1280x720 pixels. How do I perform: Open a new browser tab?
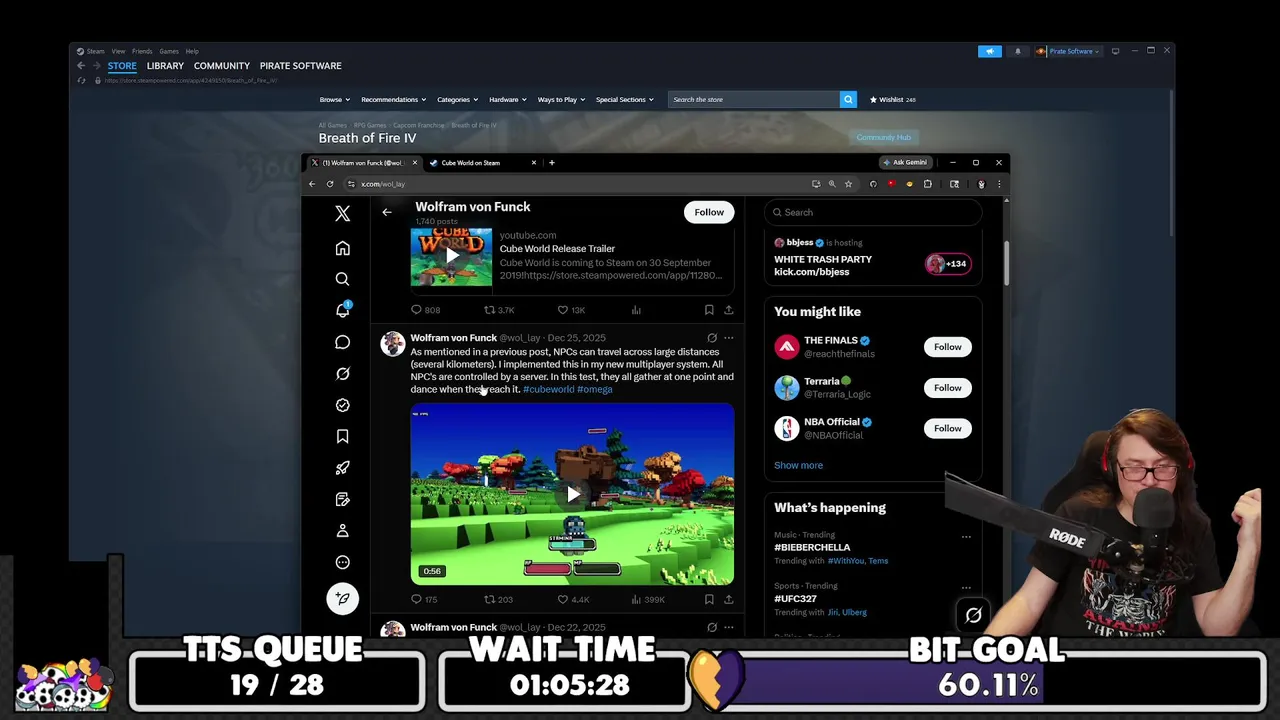pyautogui.click(x=552, y=162)
